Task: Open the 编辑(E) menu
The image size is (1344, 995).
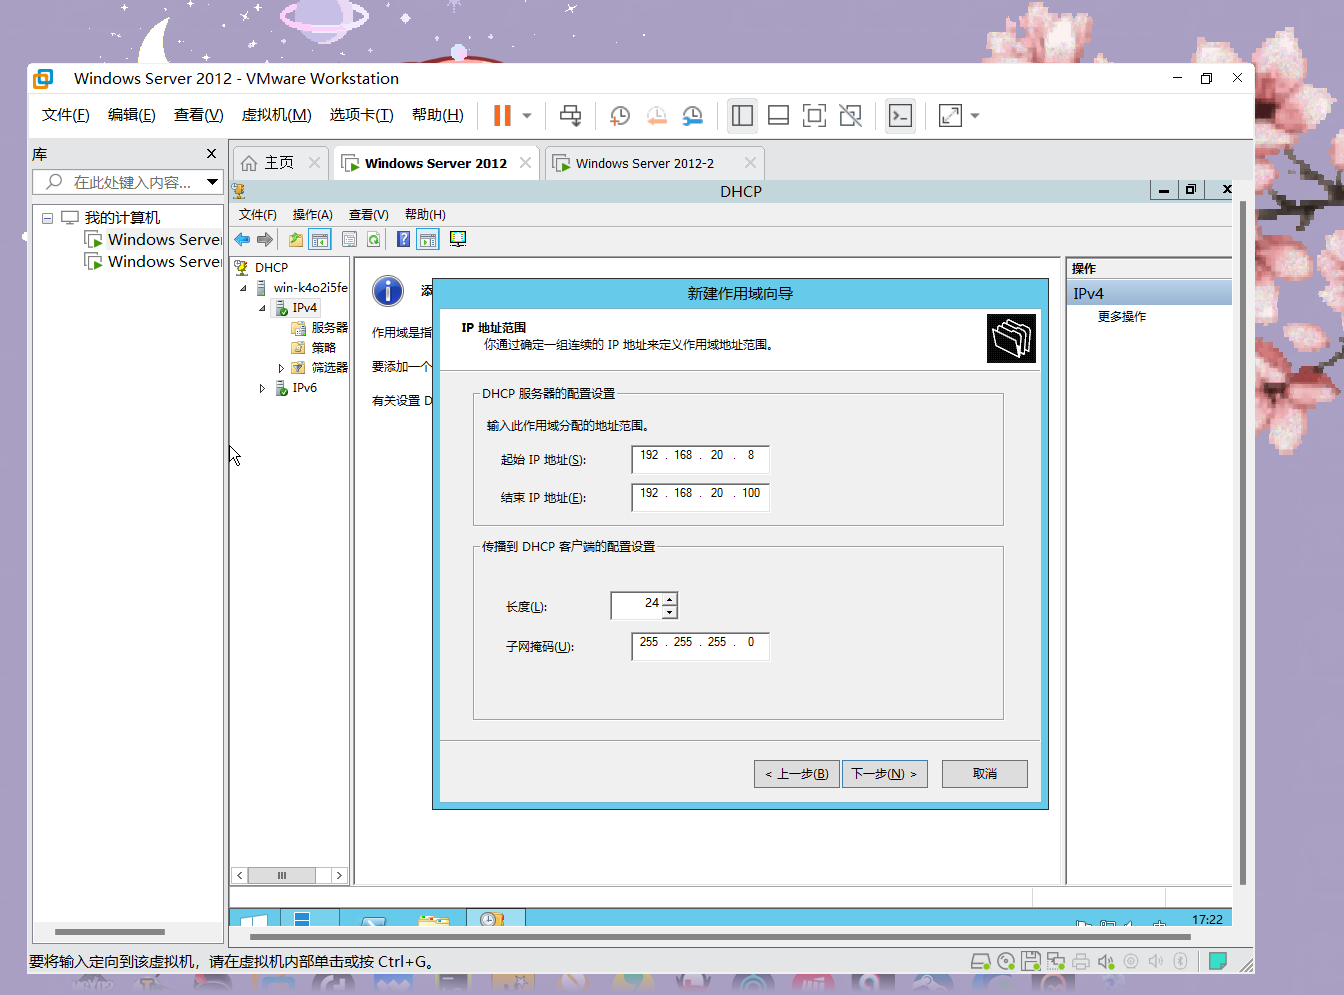Action: pyautogui.click(x=132, y=115)
